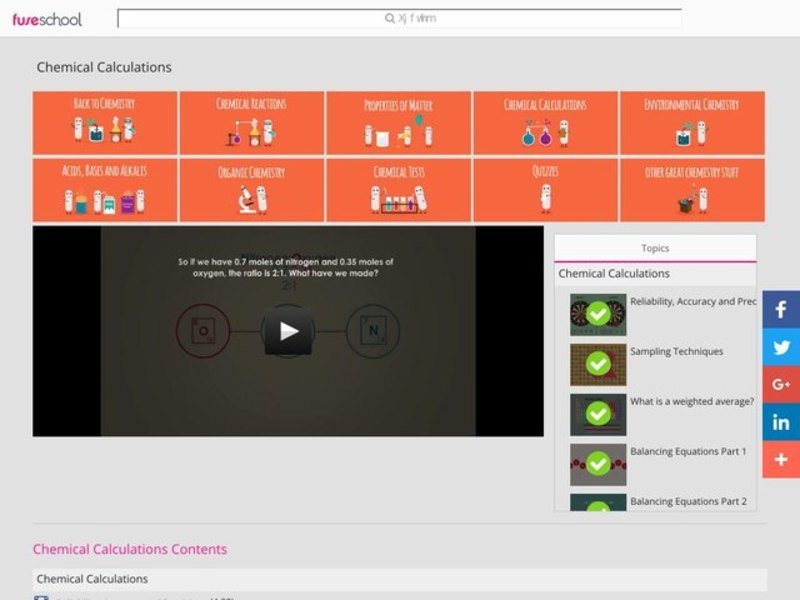Open the Chemical Tests test-tube rack icon
Viewport: 800px width, 600px height.
pyautogui.click(x=396, y=190)
